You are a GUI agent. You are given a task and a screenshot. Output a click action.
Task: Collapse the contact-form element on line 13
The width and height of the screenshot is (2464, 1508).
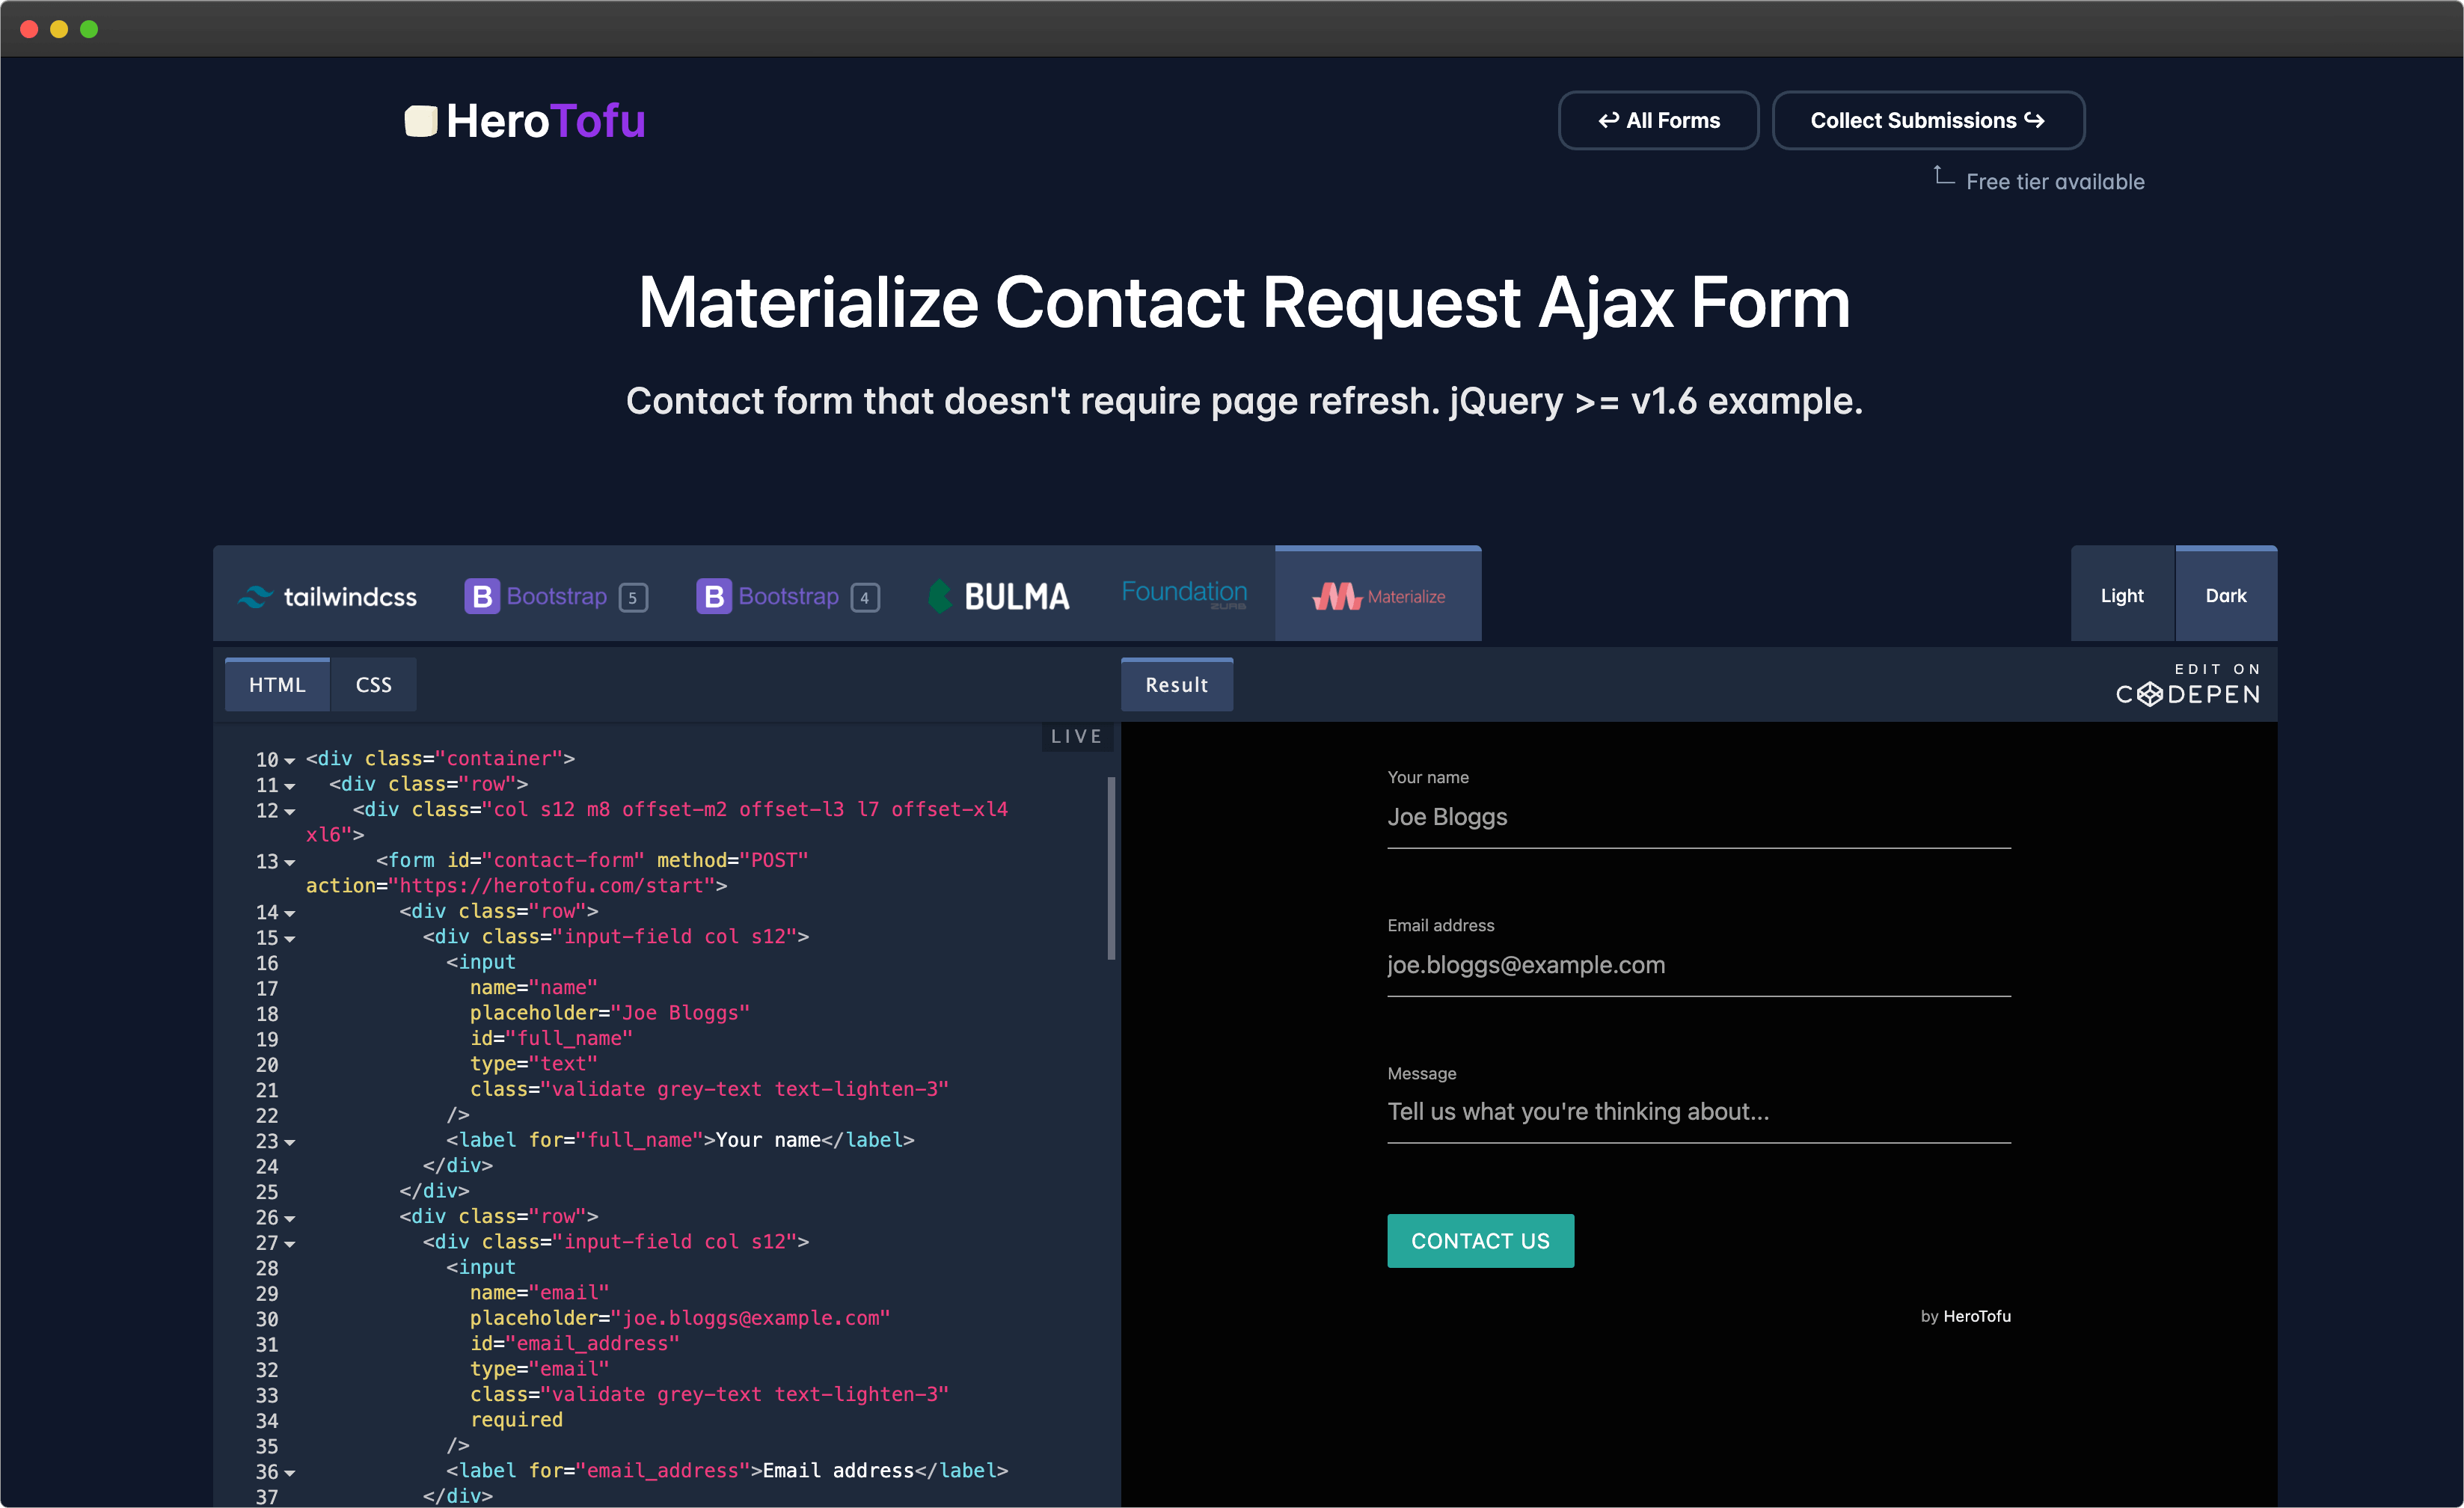(289, 862)
